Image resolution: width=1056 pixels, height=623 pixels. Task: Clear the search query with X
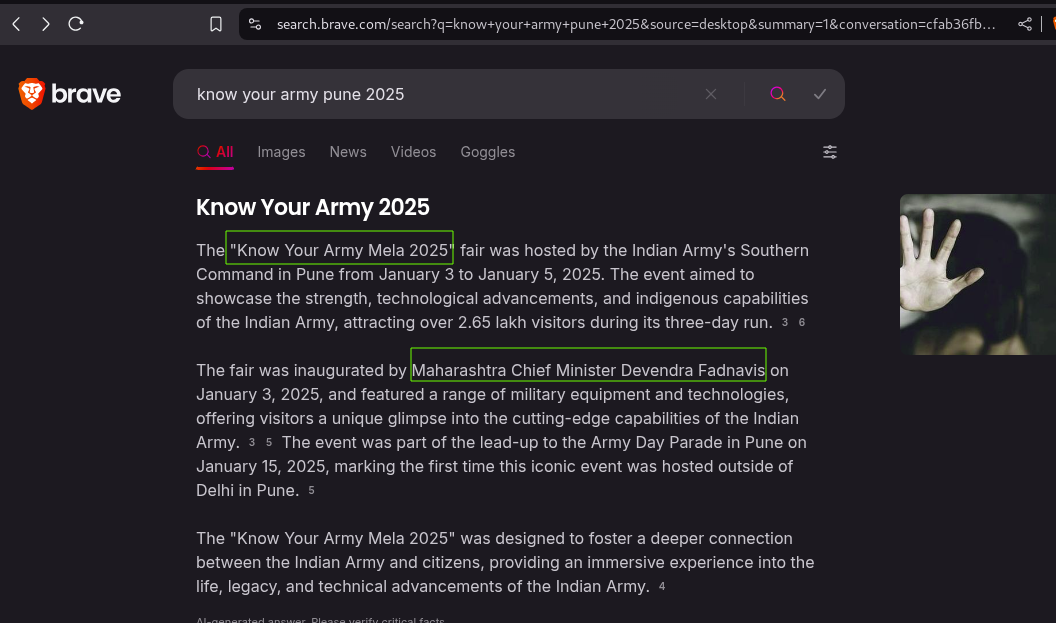pyautogui.click(x=711, y=94)
